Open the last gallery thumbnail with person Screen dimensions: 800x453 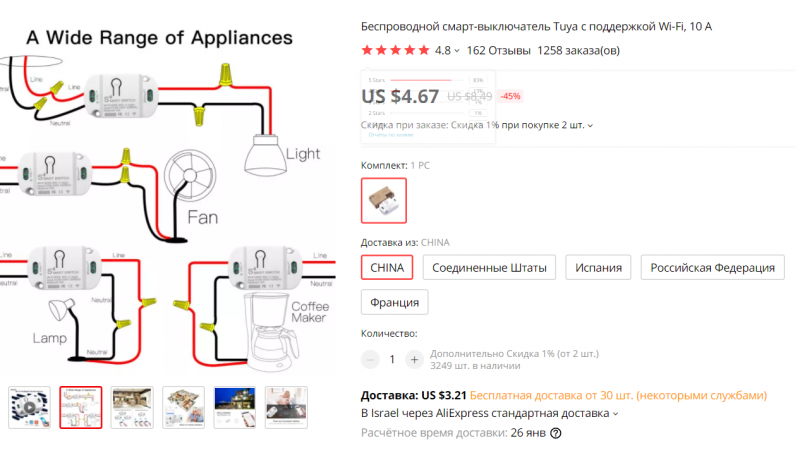coord(286,408)
